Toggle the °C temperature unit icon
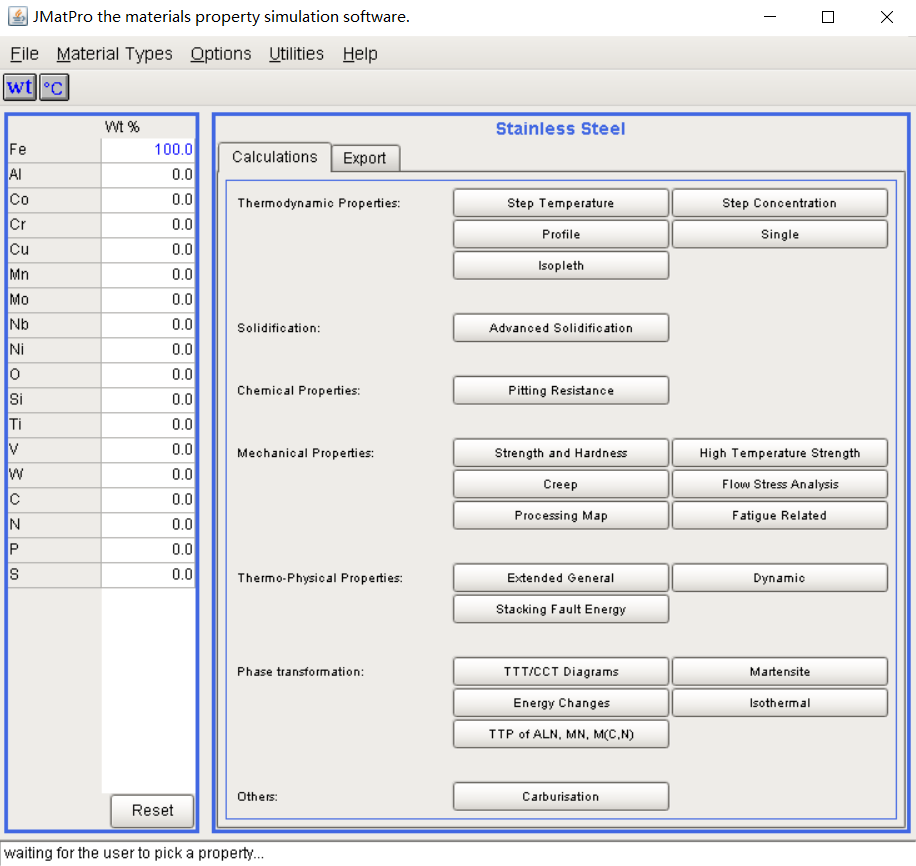The width and height of the screenshot is (916, 866). [x=54, y=87]
